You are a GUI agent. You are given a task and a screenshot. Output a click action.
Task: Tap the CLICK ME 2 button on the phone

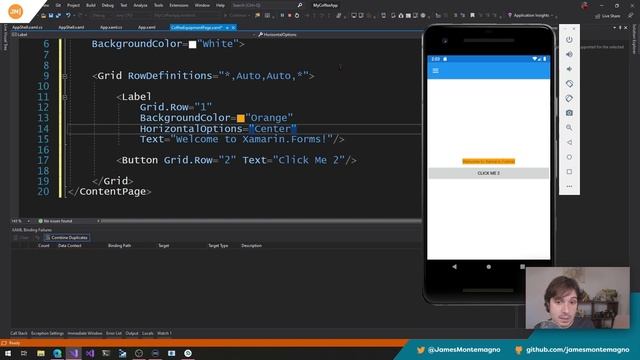pyautogui.click(x=489, y=173)
